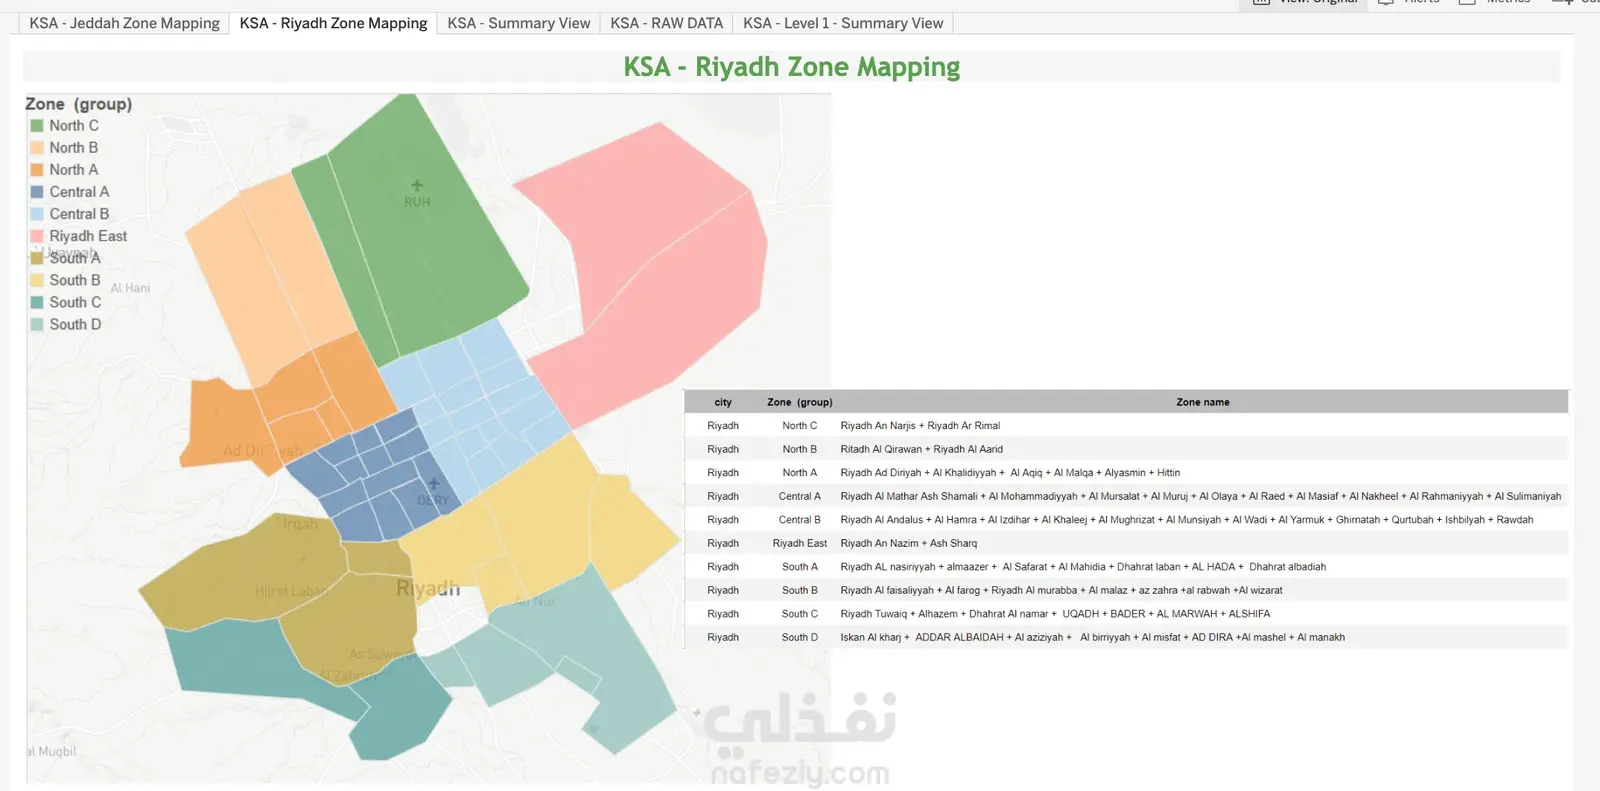Click the 'Central B' cell in the table

800,520
